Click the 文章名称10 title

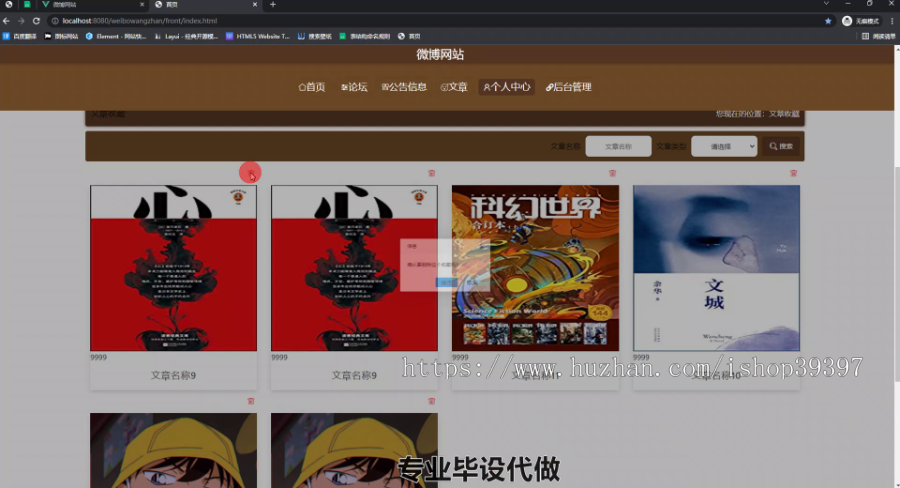click(716, 375)
